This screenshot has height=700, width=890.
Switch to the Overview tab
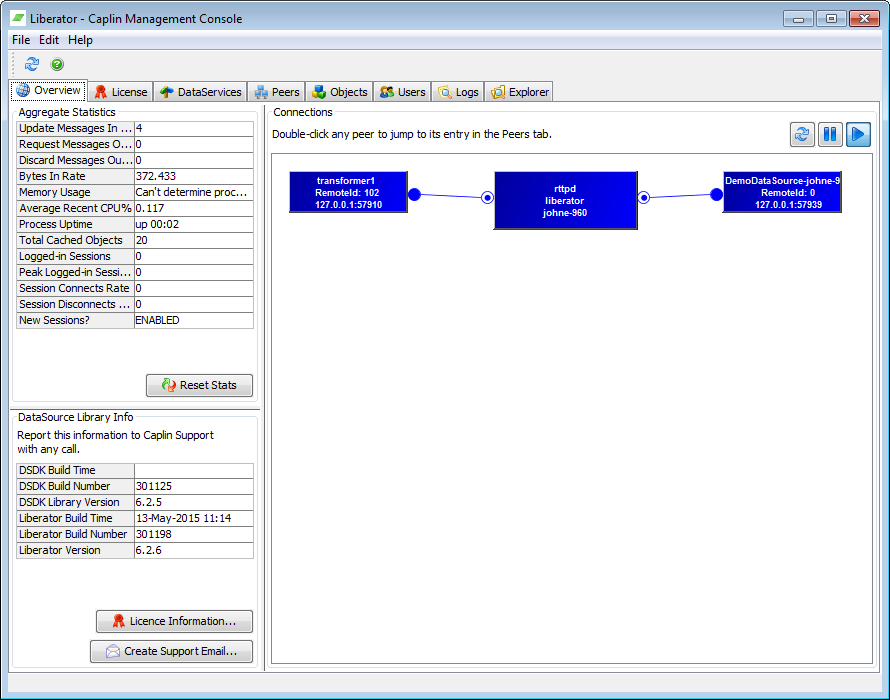[49, 90]
